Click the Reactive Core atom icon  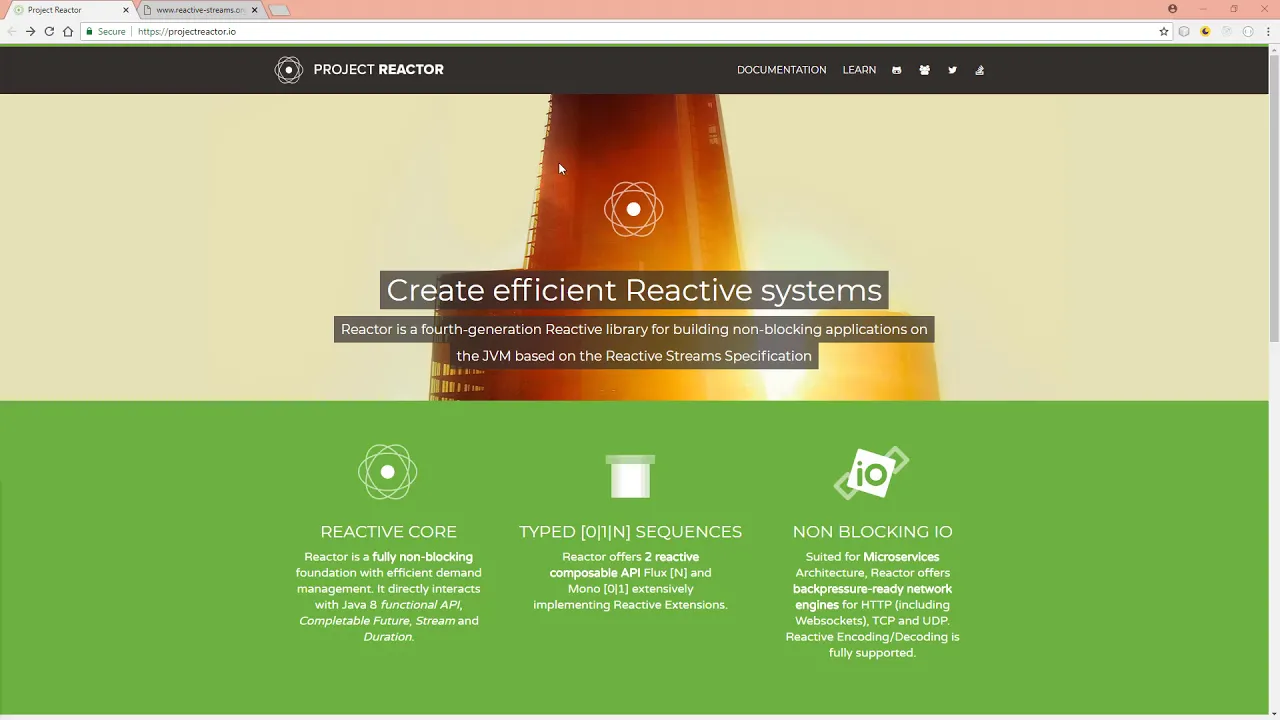(x=388, y=472)
